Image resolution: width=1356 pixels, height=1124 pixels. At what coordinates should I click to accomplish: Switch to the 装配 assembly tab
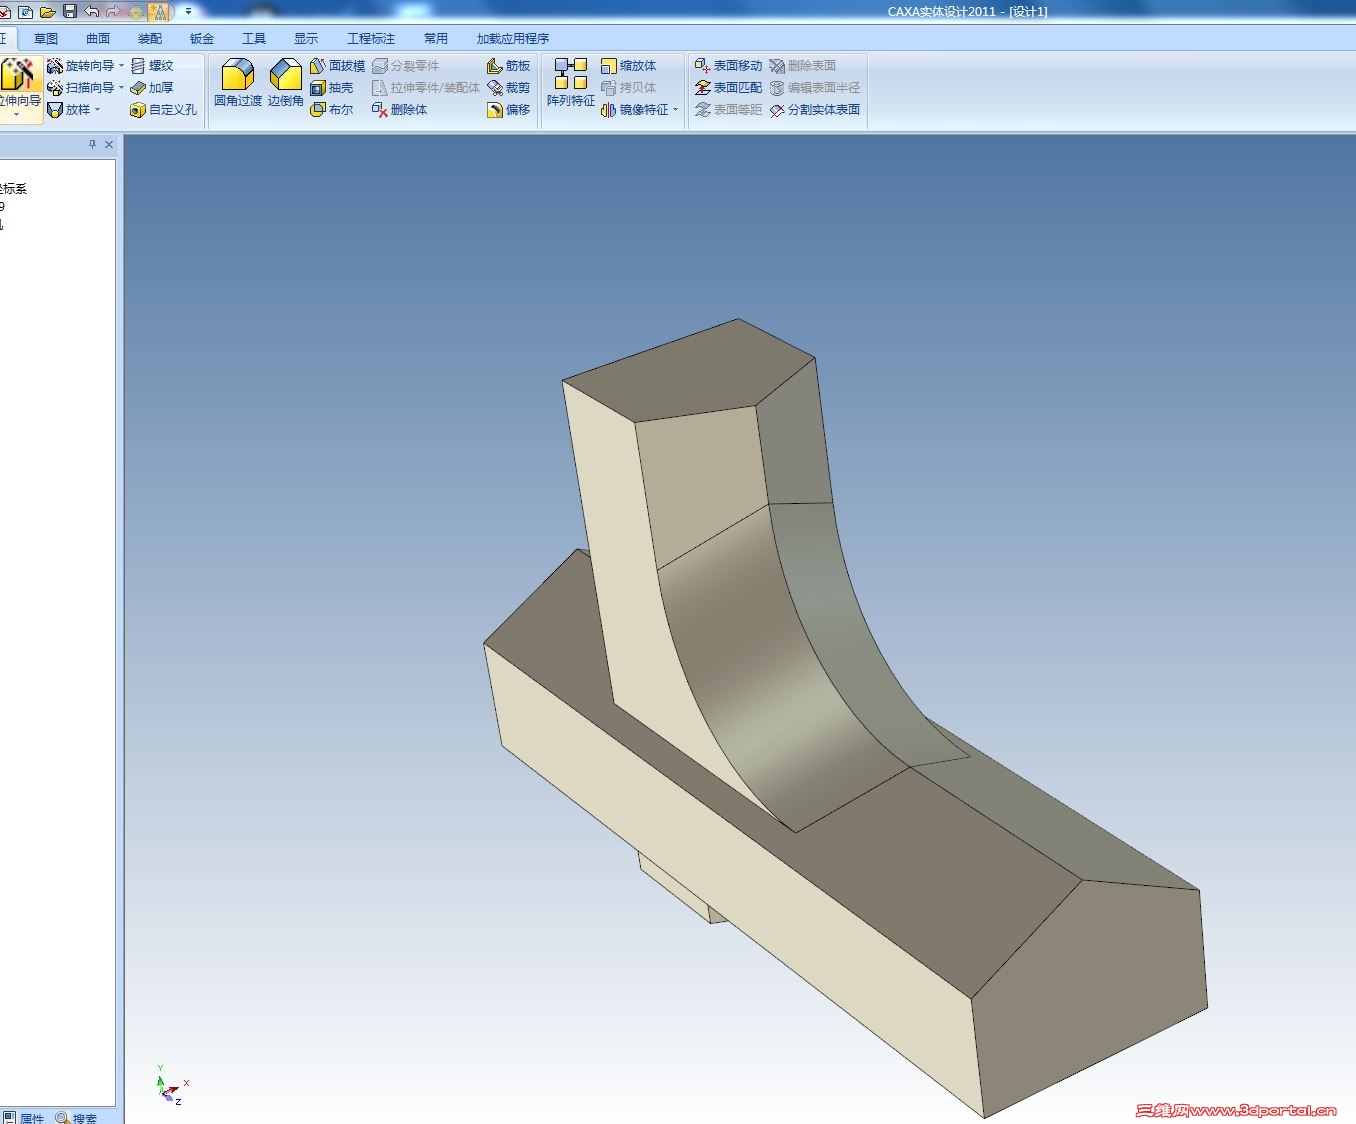[x=150, y=39]
